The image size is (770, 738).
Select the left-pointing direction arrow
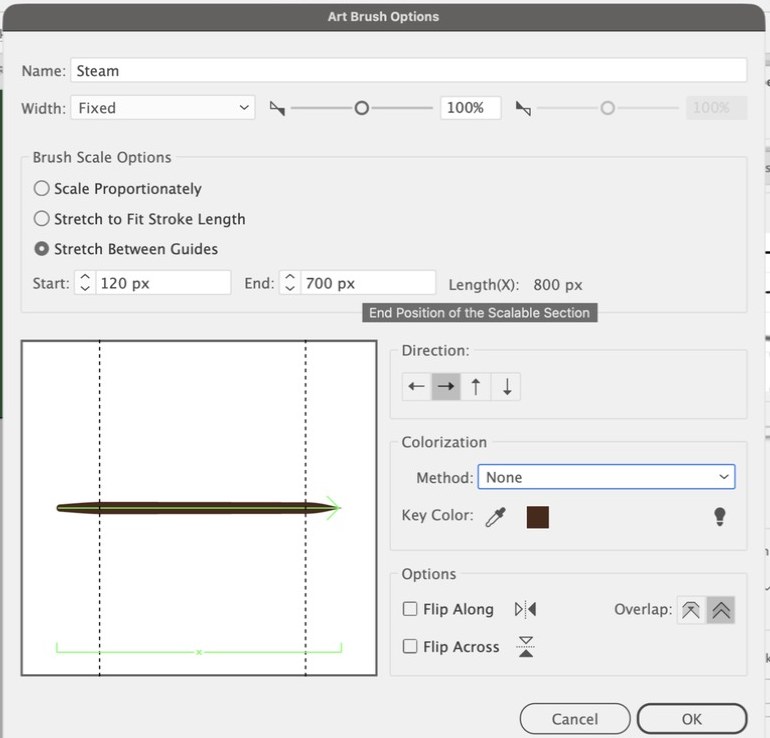pyautogui.click(x=416, y=386)
